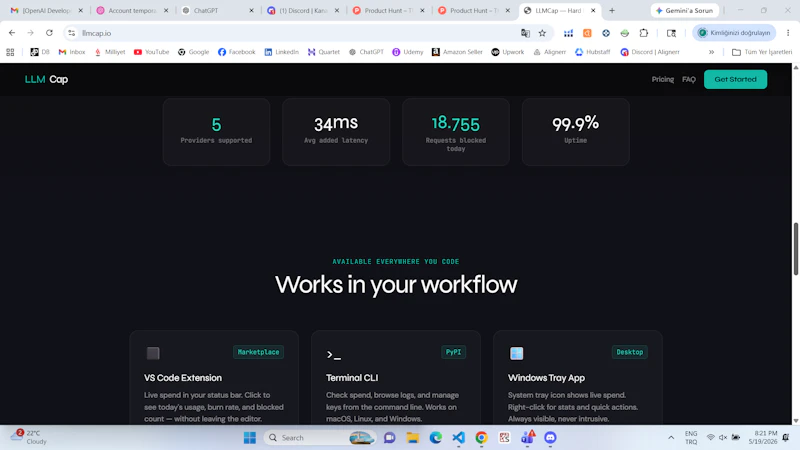Click the LLM Cap logo
800x450 pixels.
[x=46, y=79]
